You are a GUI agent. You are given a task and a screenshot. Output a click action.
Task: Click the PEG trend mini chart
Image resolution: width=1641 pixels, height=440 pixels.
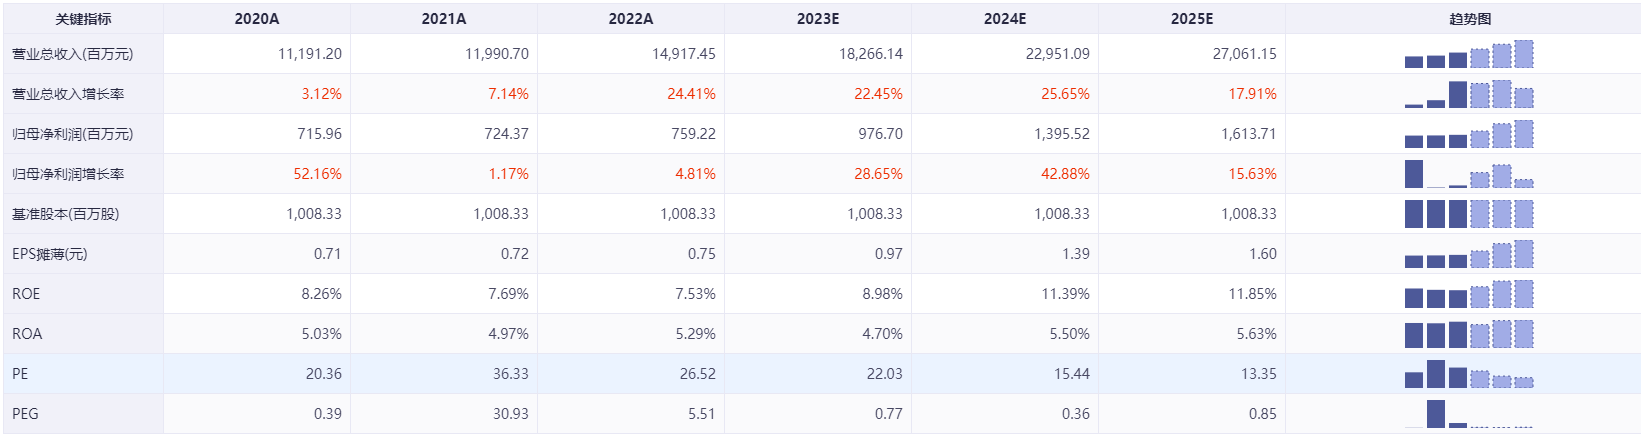coord(1468,414)
